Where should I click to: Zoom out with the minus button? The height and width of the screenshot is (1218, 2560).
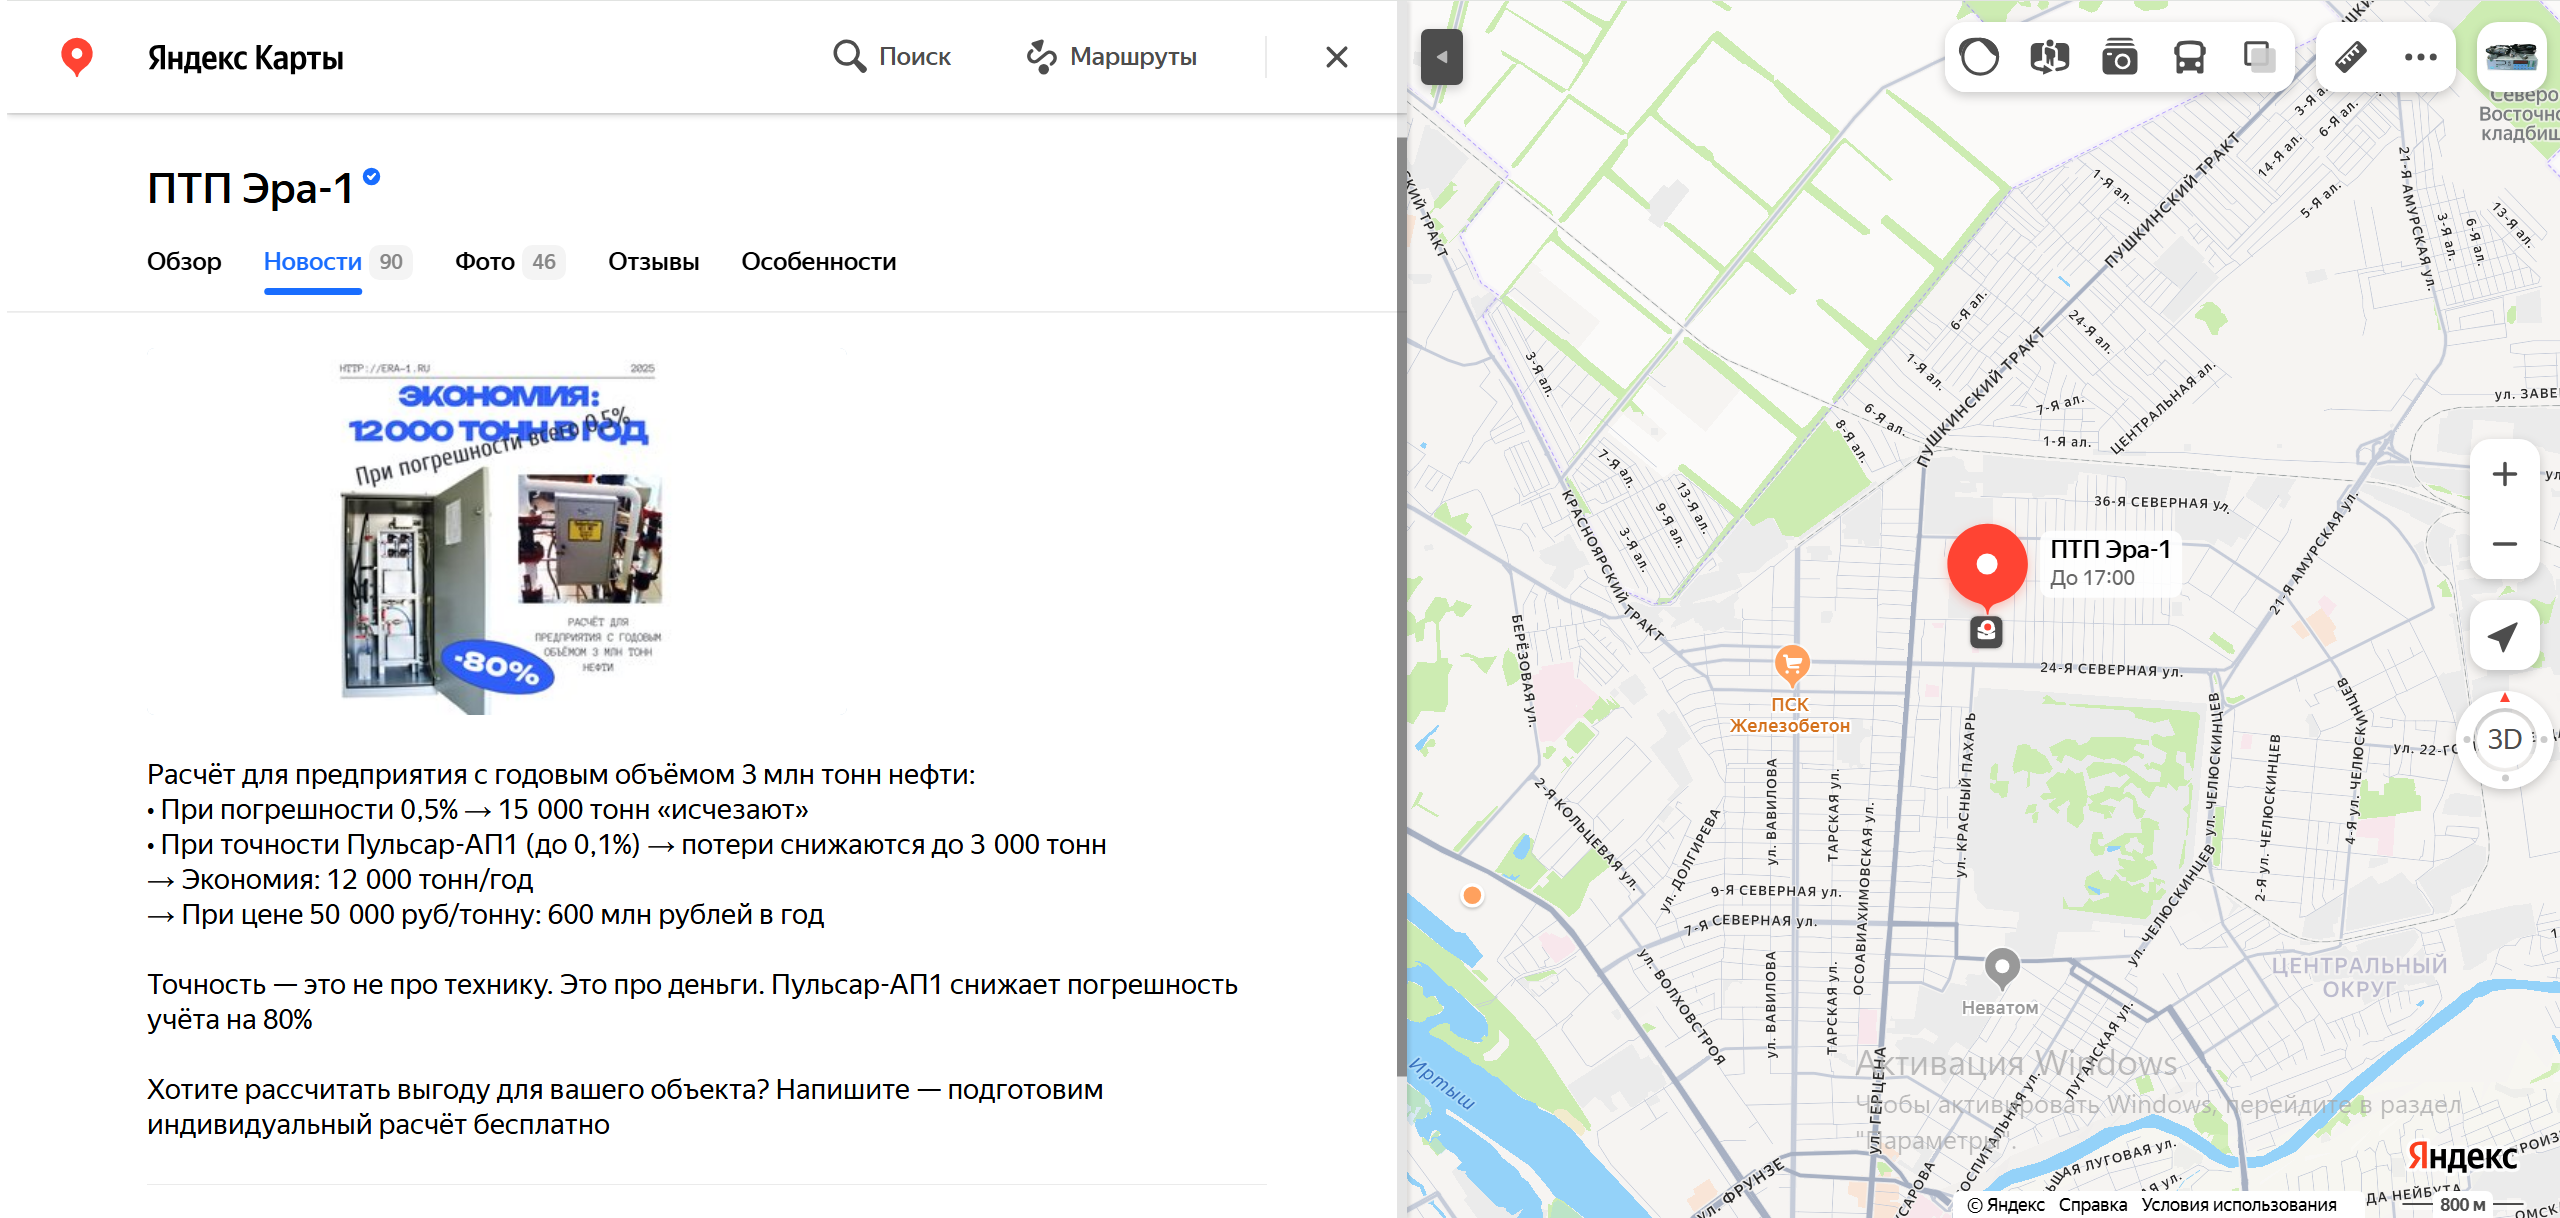pyautogui.click(x=2505, y=544)
